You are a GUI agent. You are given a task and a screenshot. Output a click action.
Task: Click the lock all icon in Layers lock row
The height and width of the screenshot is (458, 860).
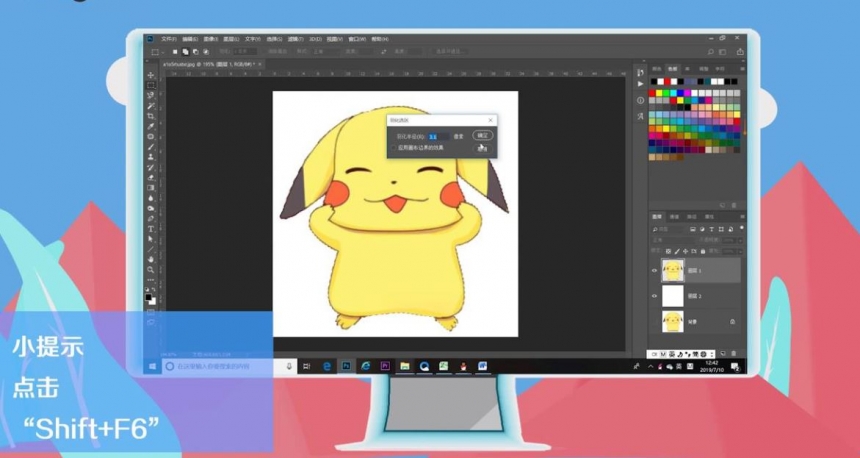[703, 251]
